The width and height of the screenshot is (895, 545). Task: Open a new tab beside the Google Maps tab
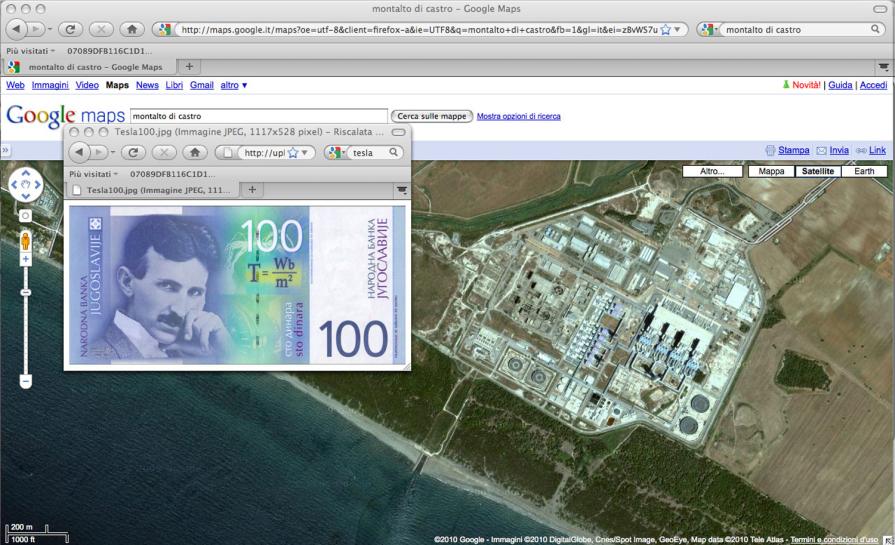(189, 67)
